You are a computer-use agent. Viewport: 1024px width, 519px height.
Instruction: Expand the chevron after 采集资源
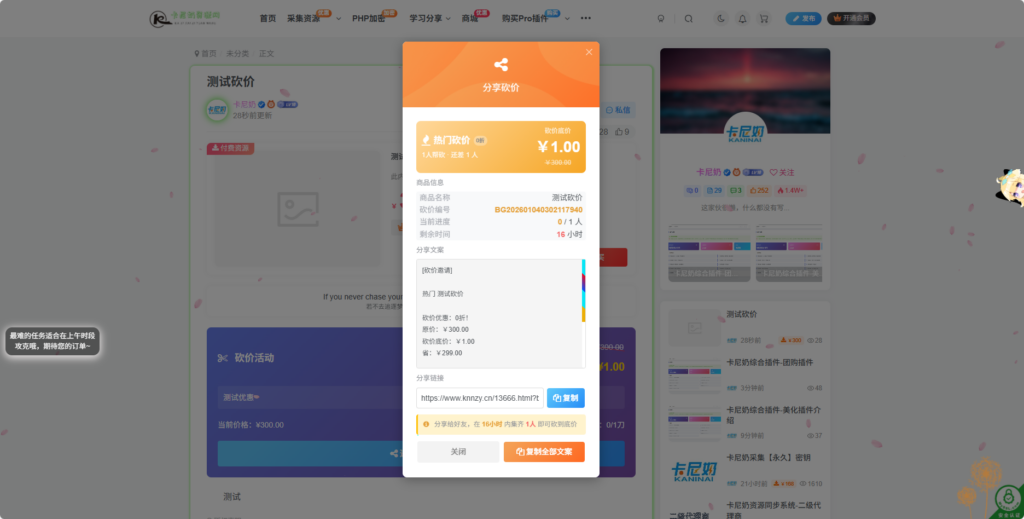(338, 19)
